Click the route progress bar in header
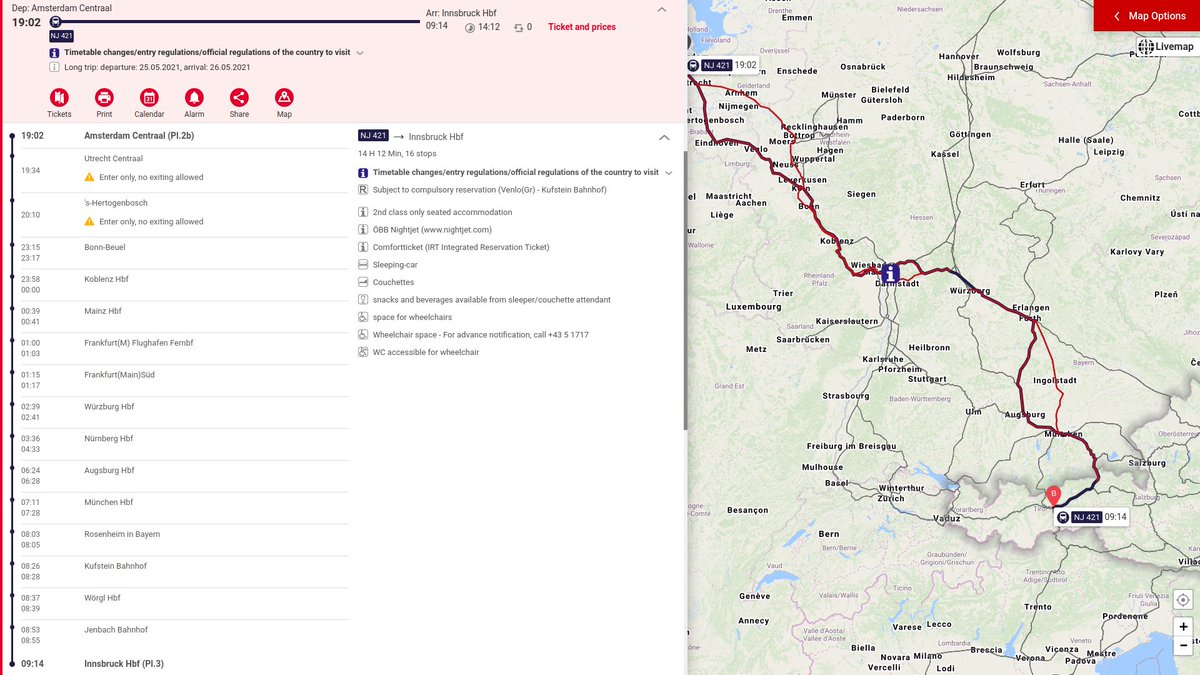Image resolution: width=1200 pixels, height=675 pixels. point(235,21)
